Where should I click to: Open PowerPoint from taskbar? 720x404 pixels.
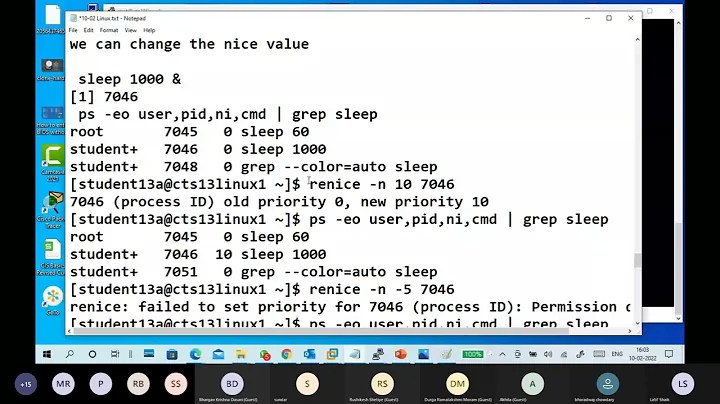click(400, 354)
